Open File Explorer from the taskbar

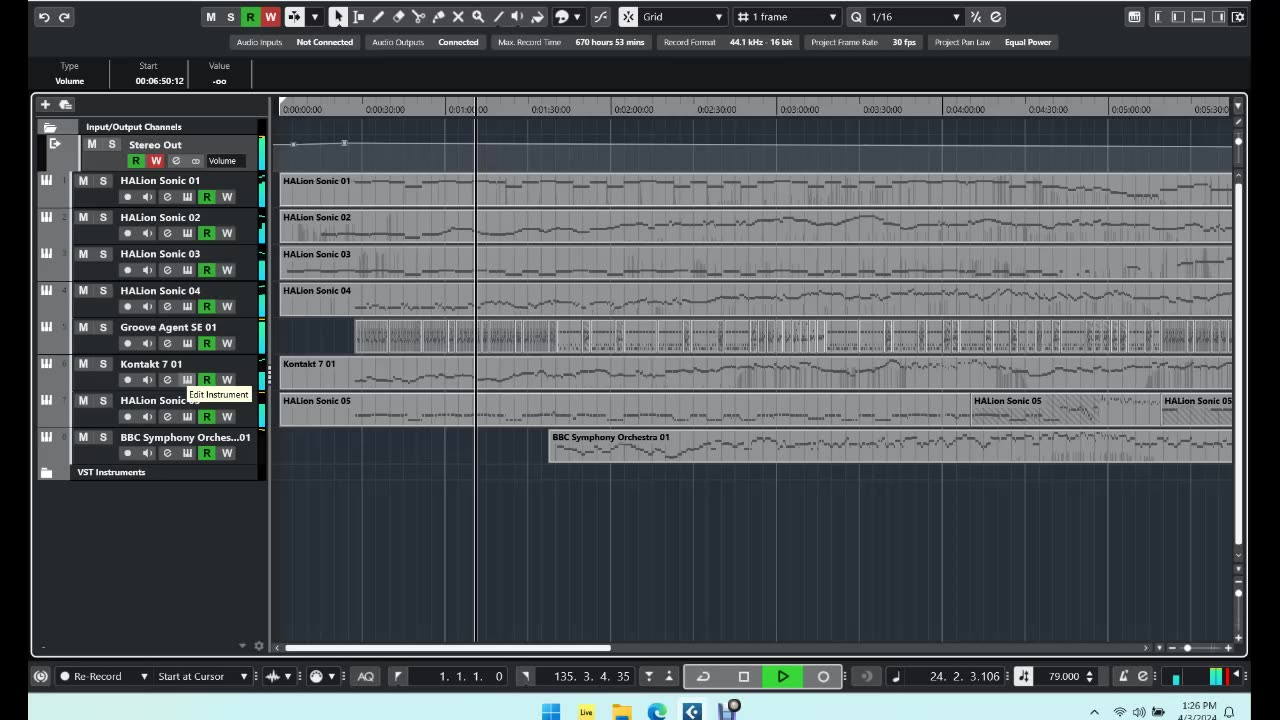click(x=622, y=711)
